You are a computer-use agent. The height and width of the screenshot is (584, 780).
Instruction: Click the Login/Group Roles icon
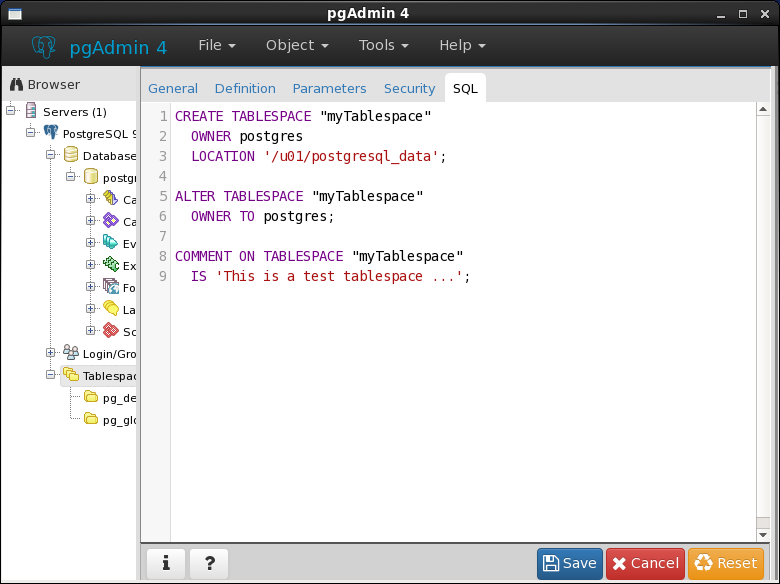[x=71, y=352]
